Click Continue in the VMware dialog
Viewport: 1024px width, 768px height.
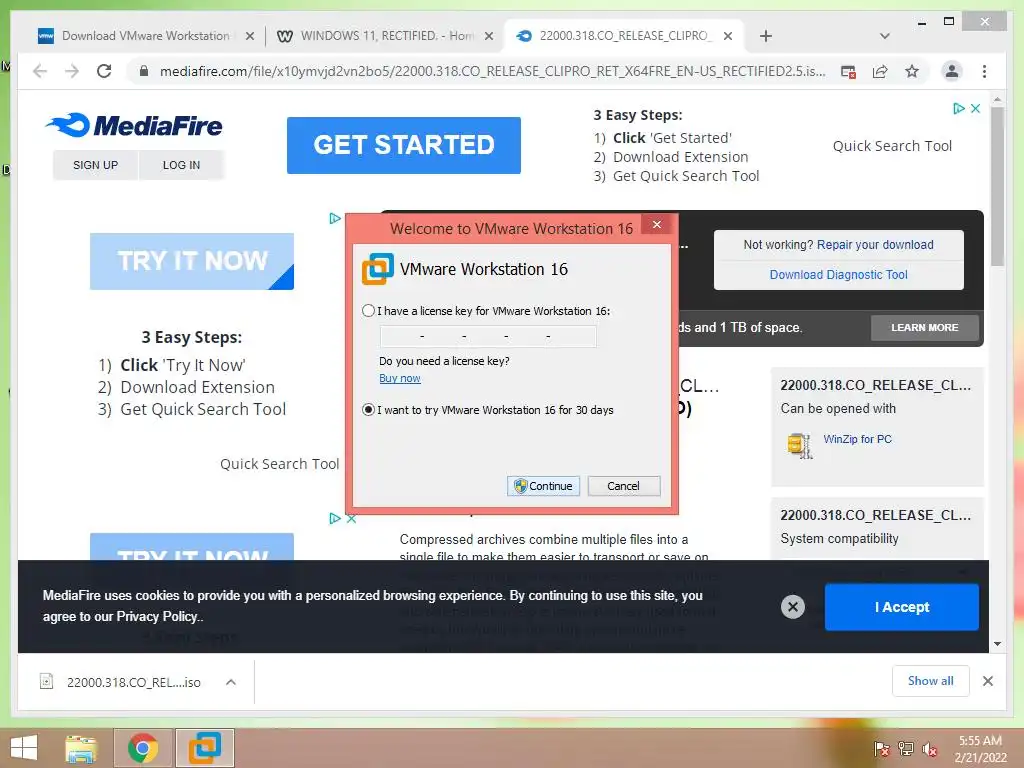(x=543, y=486)
